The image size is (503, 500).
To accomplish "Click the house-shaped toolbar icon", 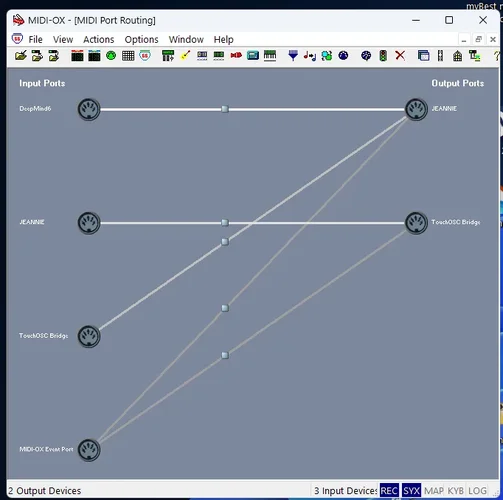I will (457, 56).
